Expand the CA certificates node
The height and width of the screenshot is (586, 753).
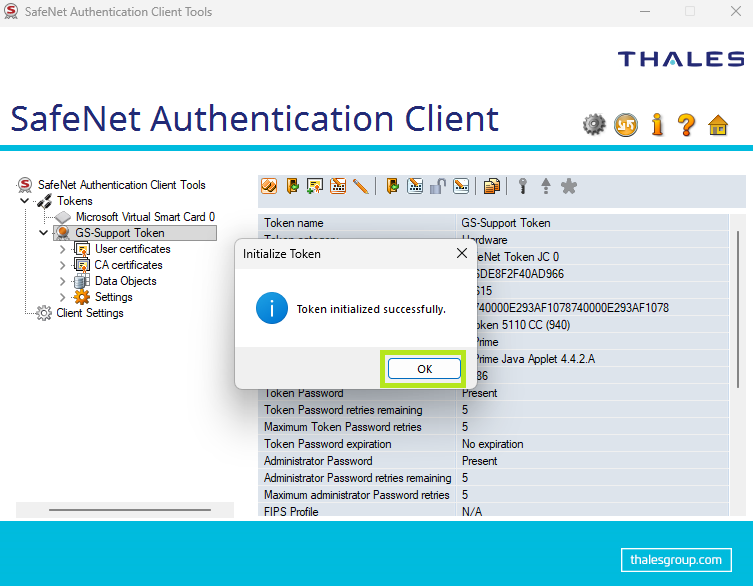point(62,265)
